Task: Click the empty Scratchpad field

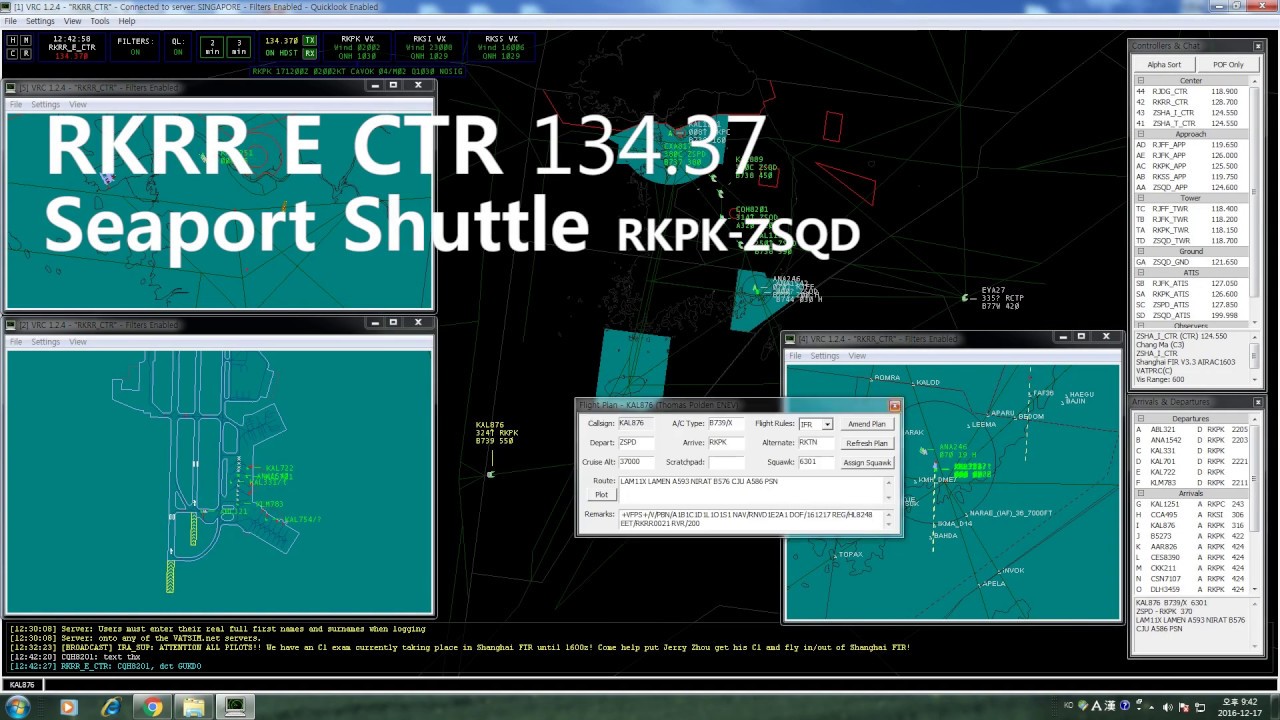Action: [726, 462]
